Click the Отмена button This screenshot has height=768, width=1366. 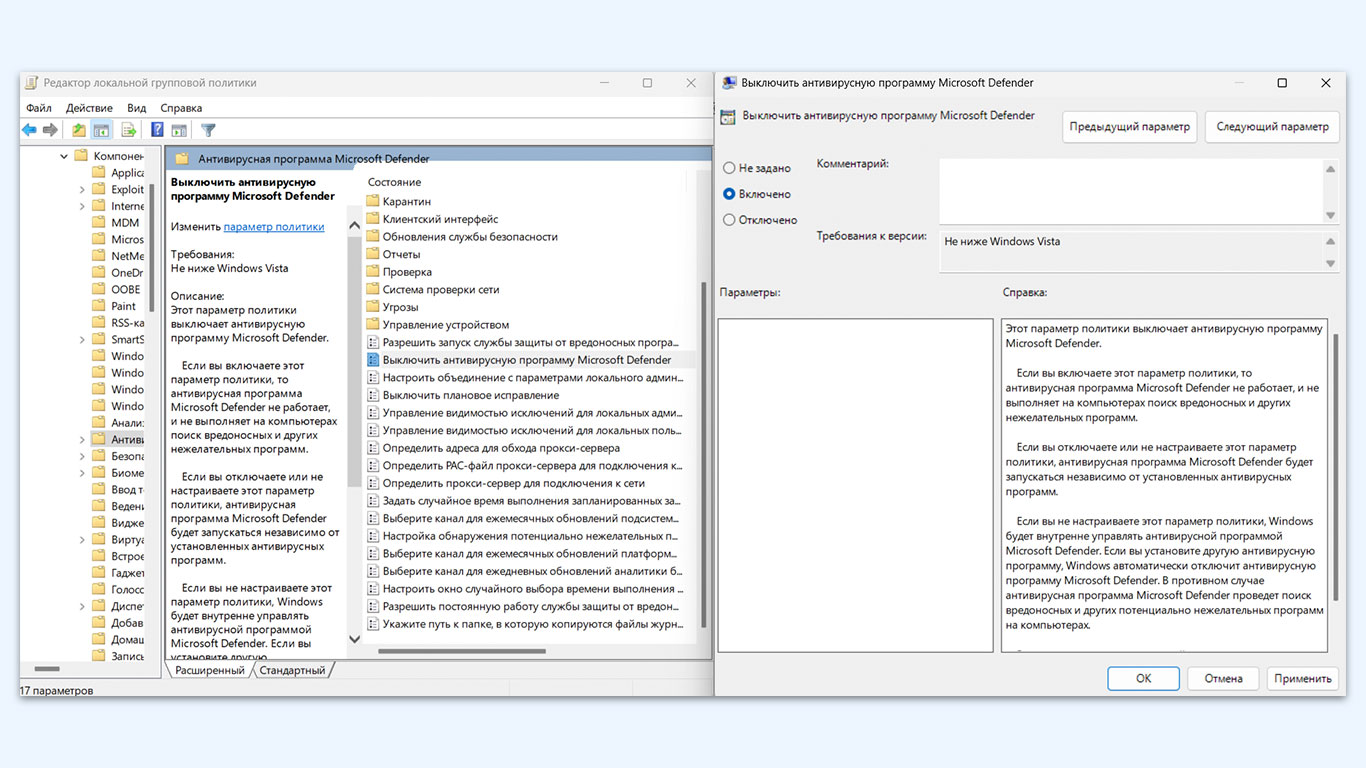[x=1223, y=678]
